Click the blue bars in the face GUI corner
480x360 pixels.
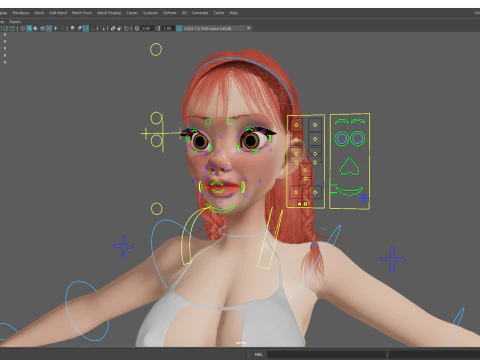364,198
